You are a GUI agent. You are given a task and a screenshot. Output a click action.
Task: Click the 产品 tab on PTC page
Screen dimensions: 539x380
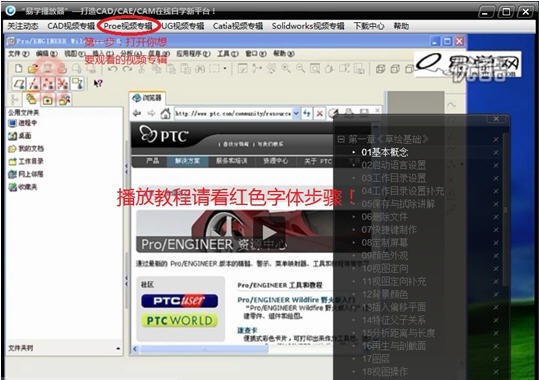[x=152, y=161]
